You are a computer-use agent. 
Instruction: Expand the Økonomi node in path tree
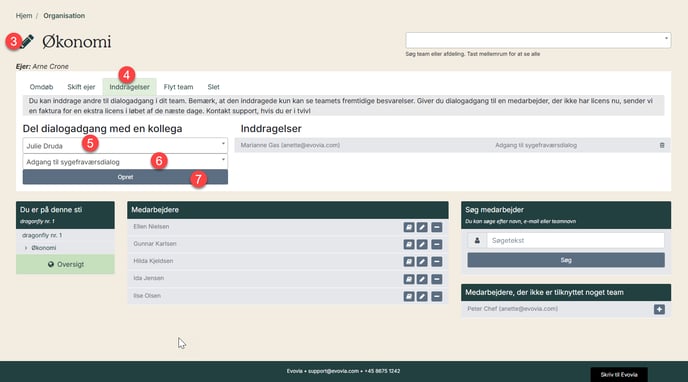[26, 248]
